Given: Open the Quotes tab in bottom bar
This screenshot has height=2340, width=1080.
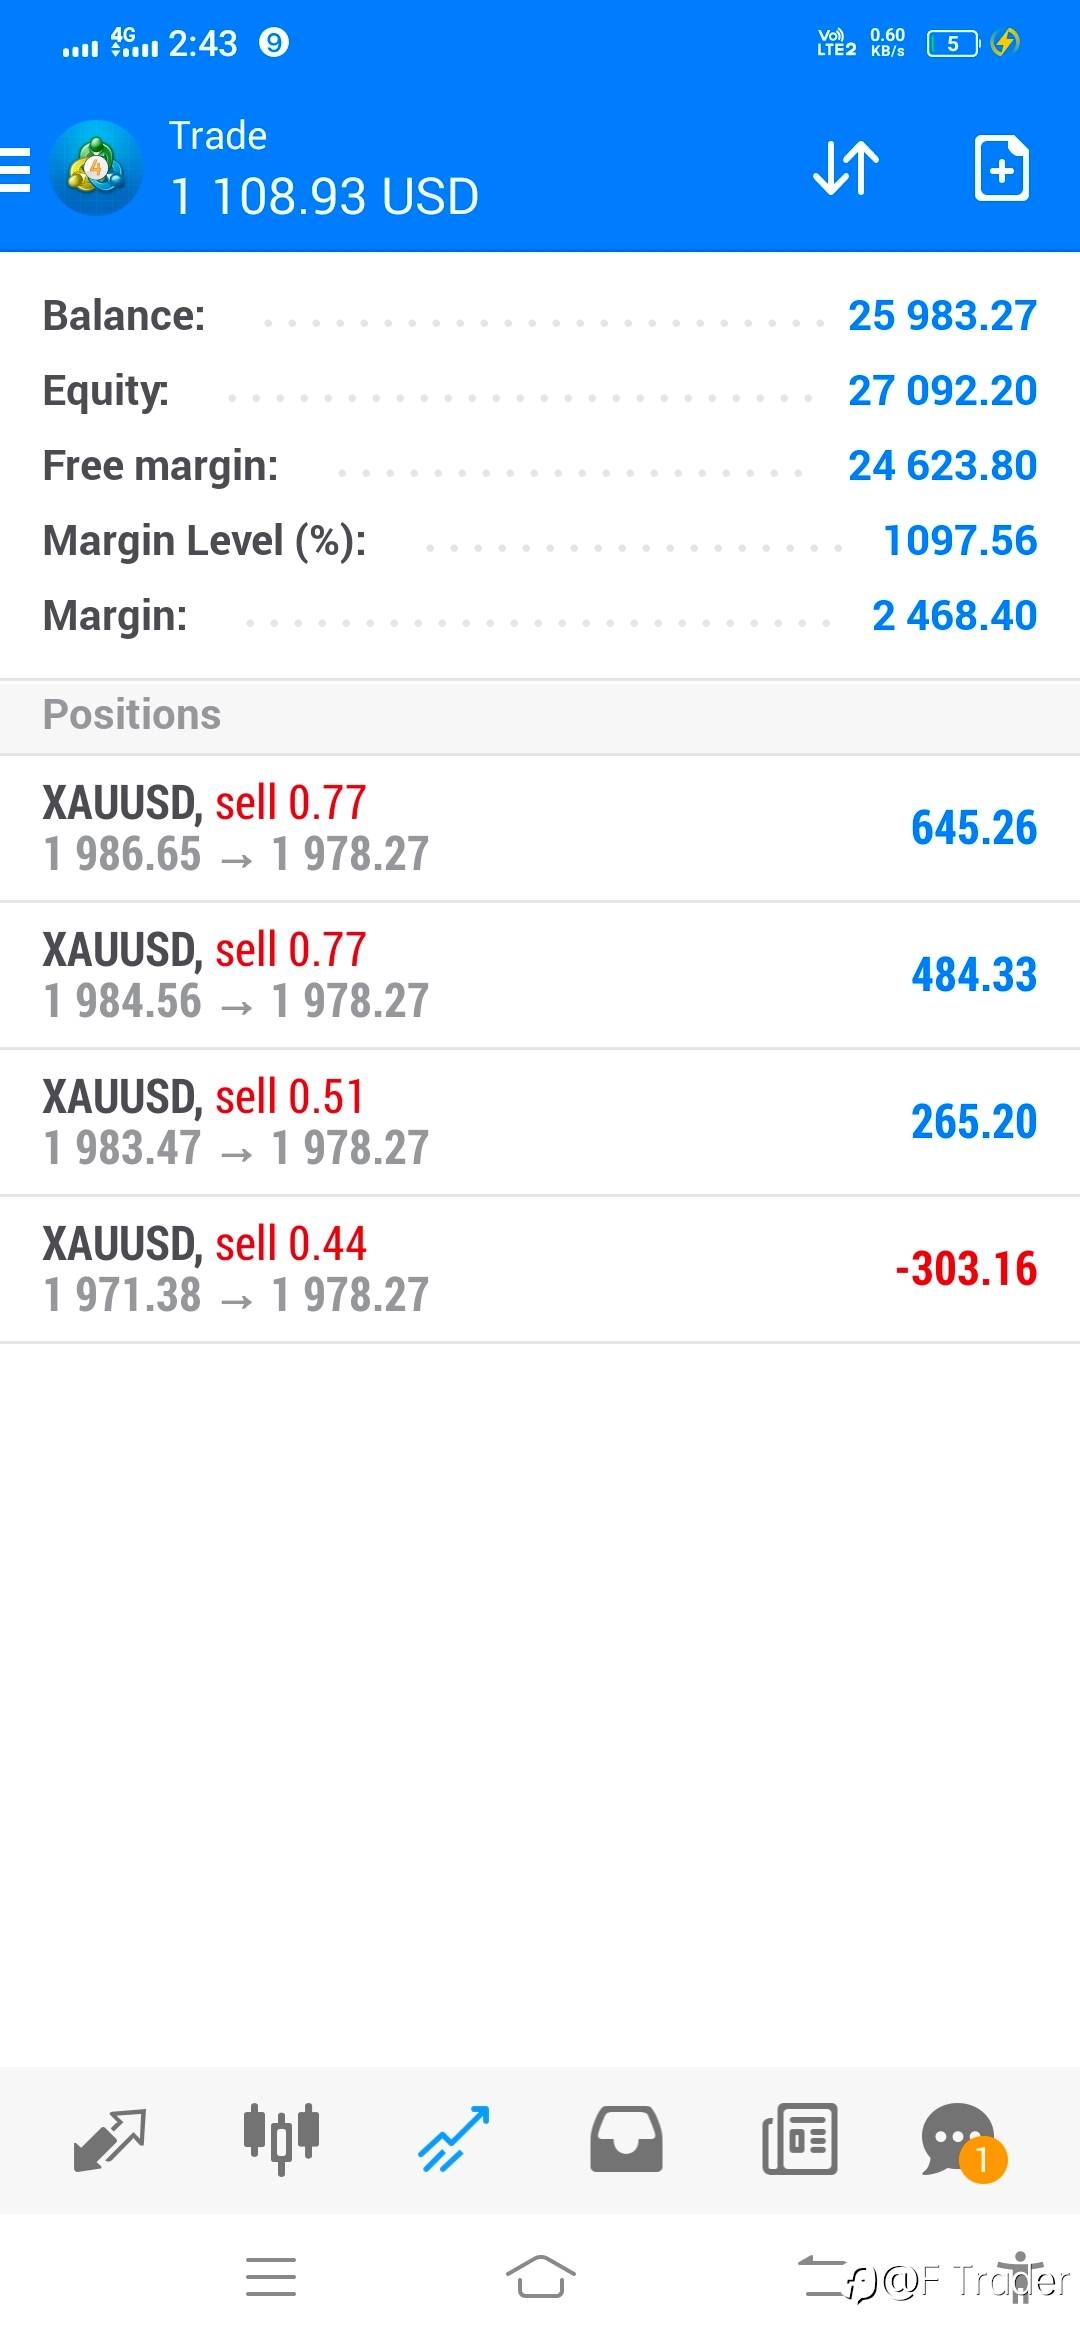Looking at the screenshot, I should (x=110, y=2139).
